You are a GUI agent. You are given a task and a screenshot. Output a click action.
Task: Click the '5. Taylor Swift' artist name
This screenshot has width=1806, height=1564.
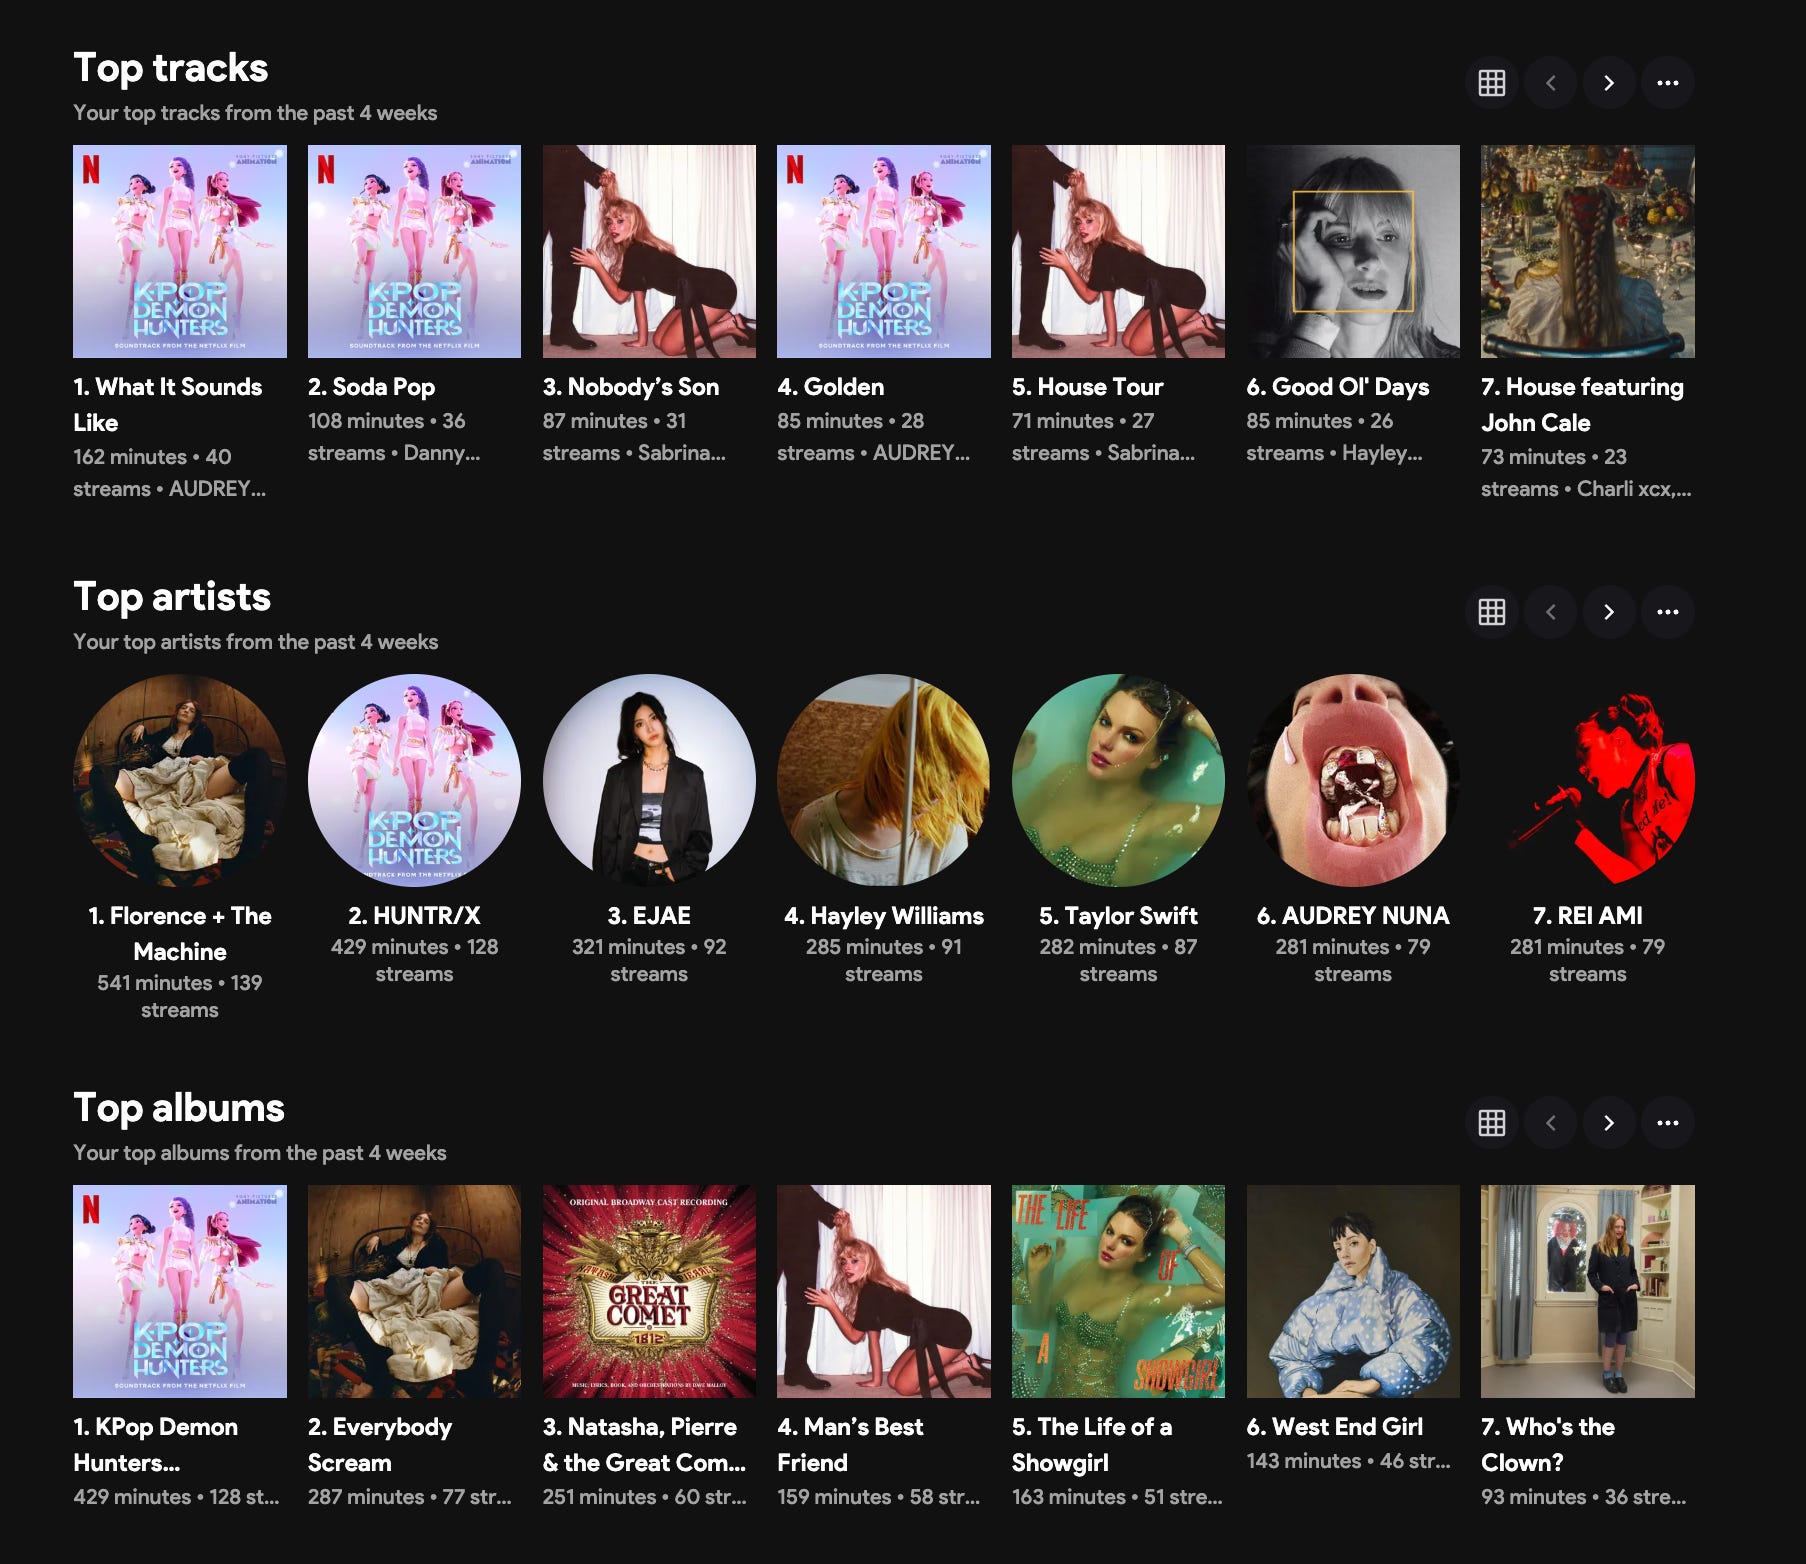(x=1118, y=915)
